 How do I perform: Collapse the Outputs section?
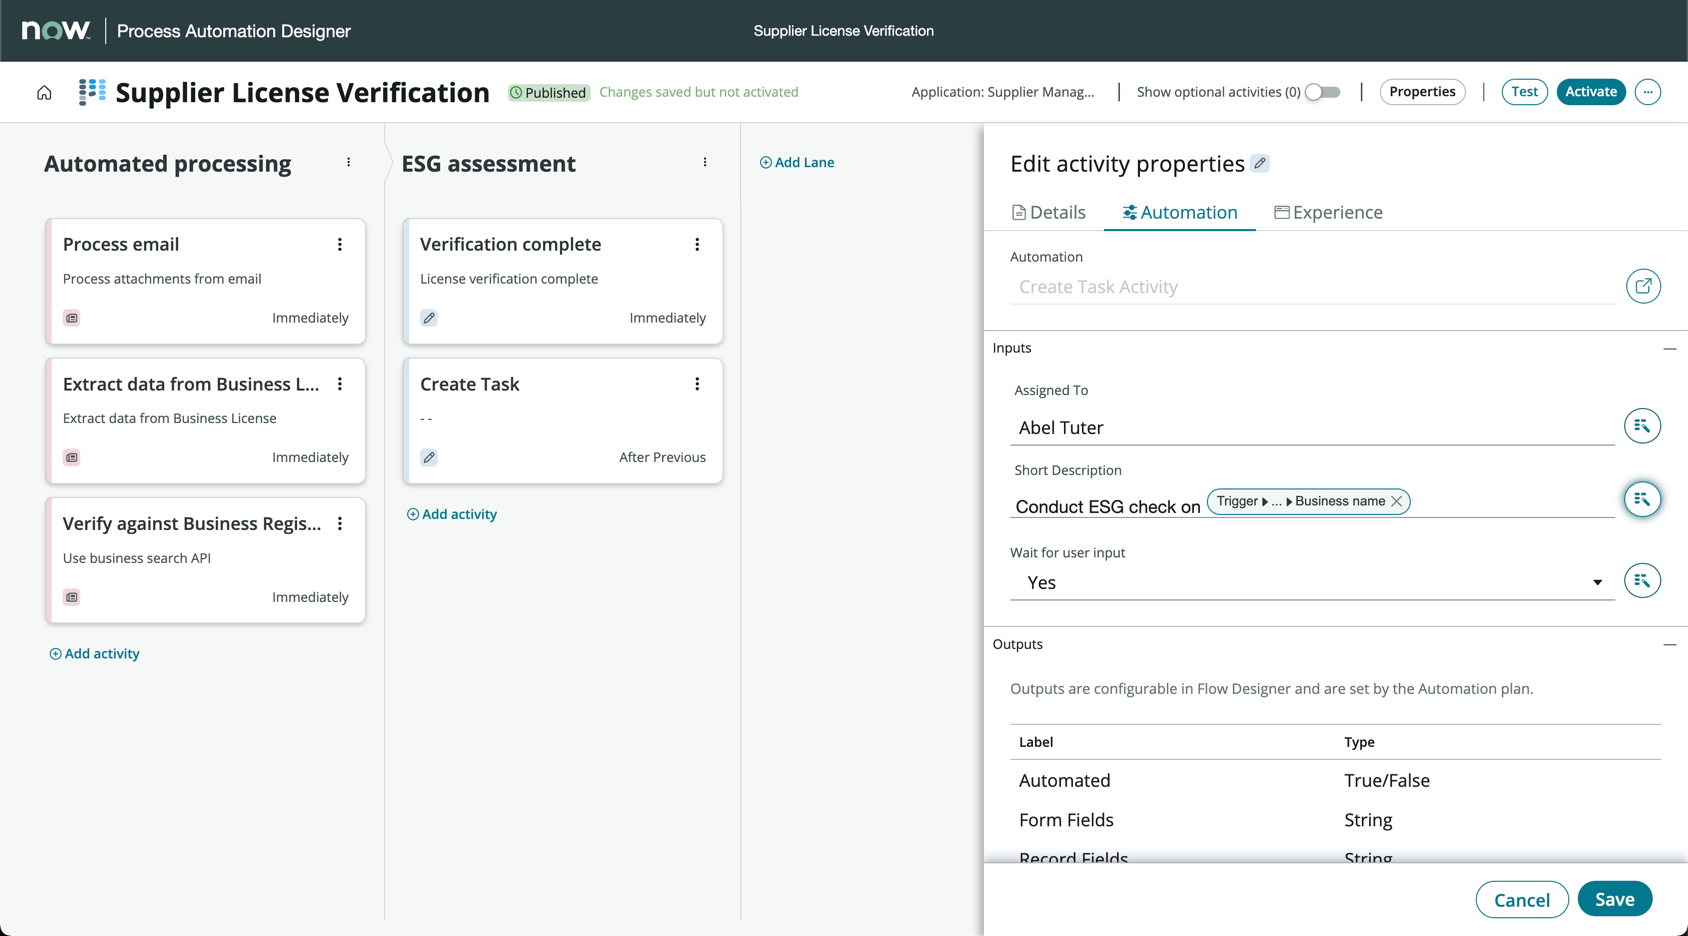pos(1669,645)
